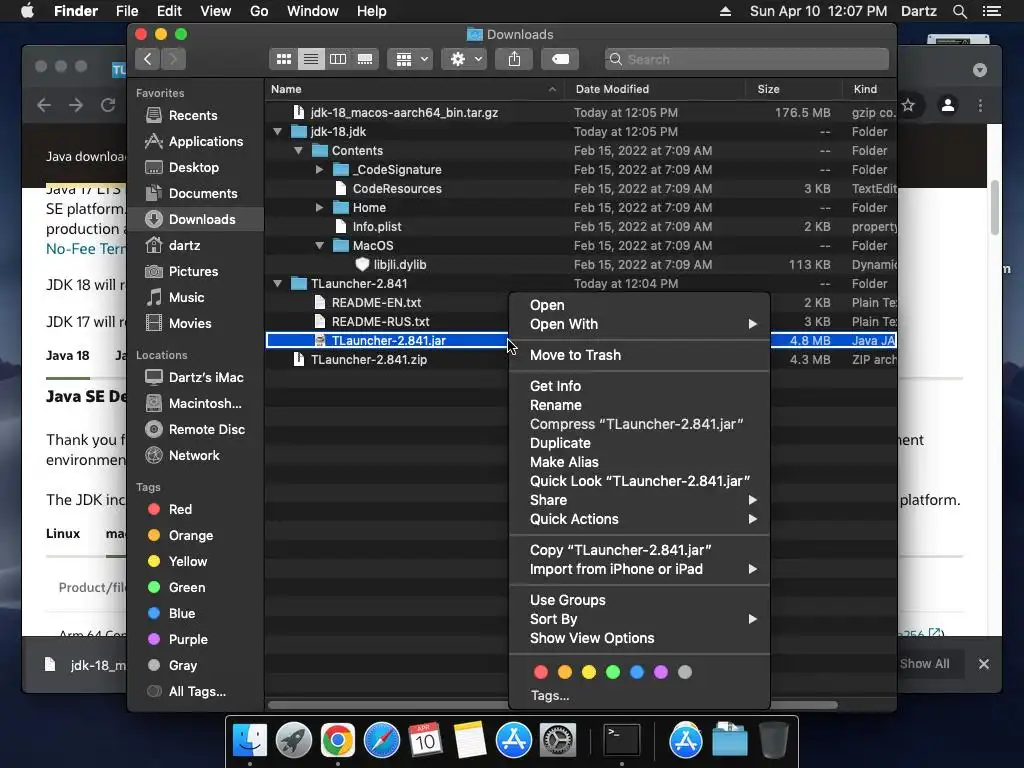Expand the _CodeSignature folder
Image resolution: width=1024 pixels, height=768 pixels.
pyautogui.click(x=319, y=170)
